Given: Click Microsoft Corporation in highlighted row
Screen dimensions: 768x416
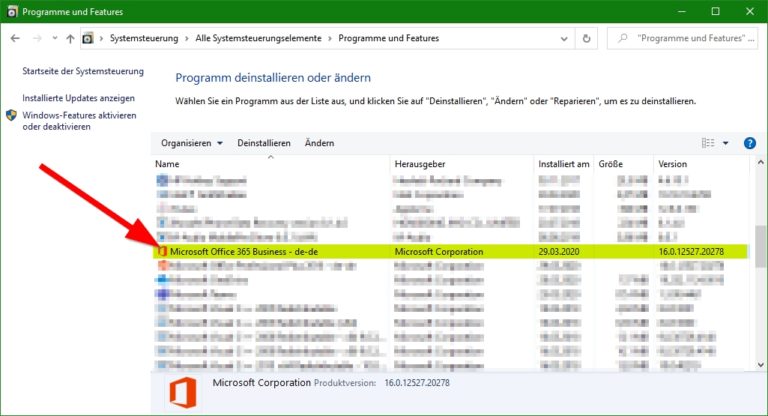Looking at the screenshot, I should click(x=439, y=252).
